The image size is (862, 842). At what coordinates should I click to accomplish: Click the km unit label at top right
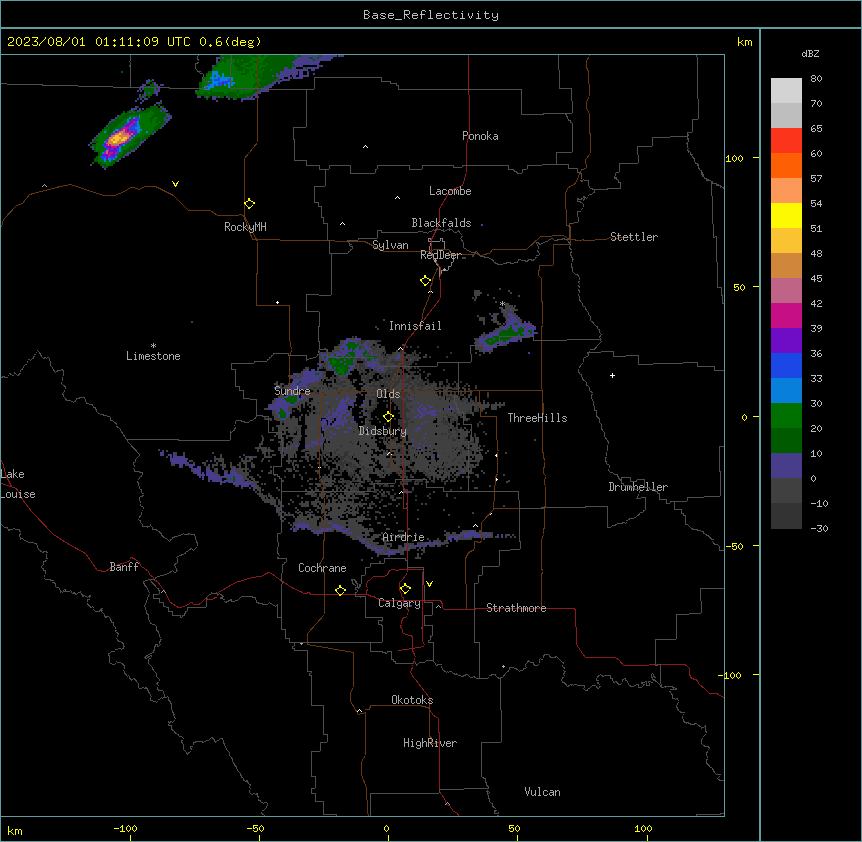[x=744, y=42]
